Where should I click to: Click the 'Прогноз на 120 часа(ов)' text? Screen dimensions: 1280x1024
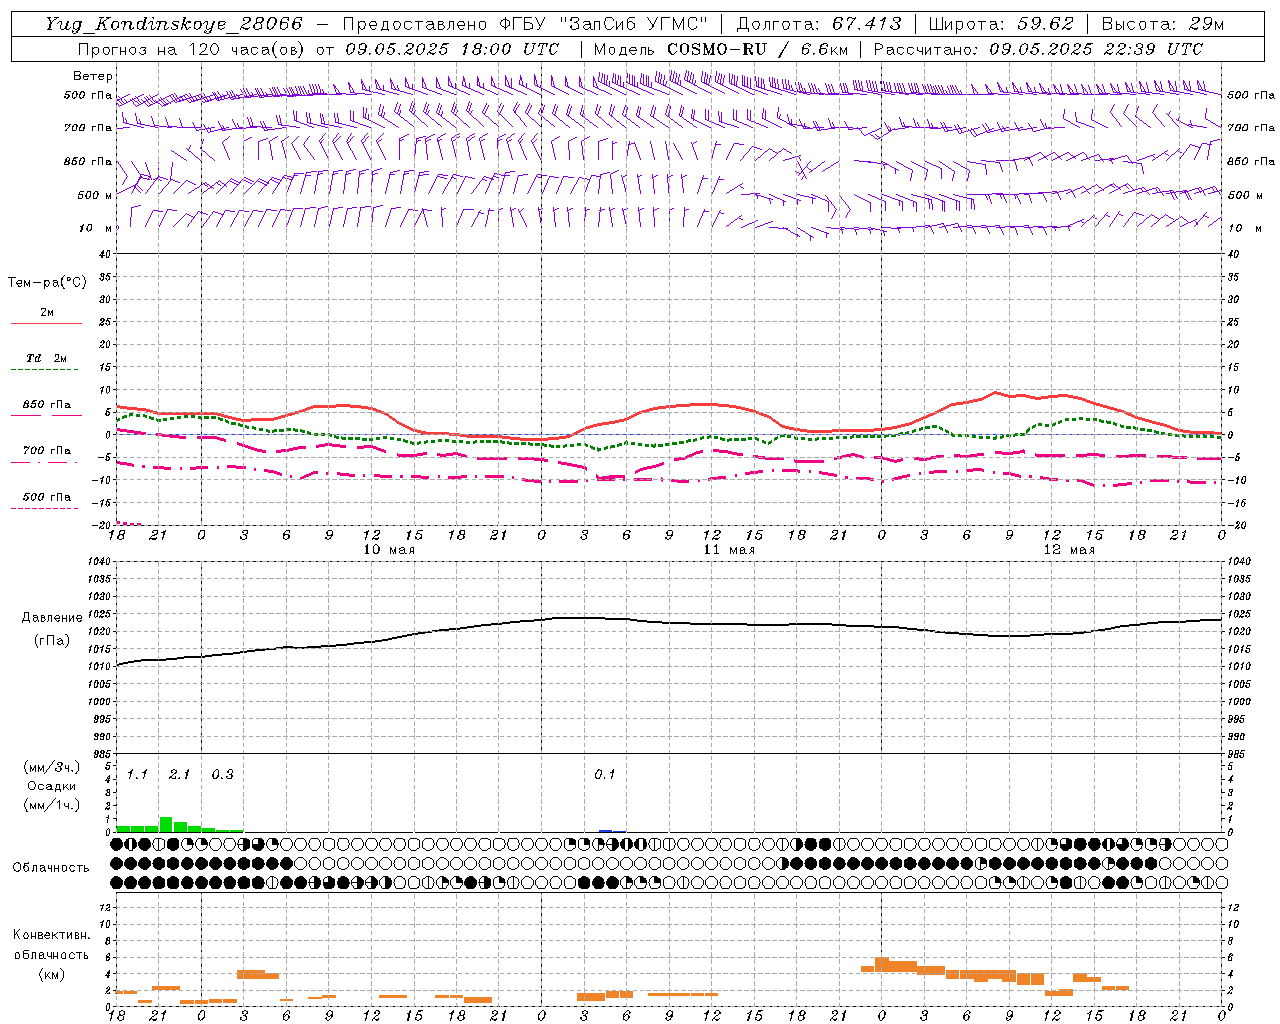(x=192, y=49)
